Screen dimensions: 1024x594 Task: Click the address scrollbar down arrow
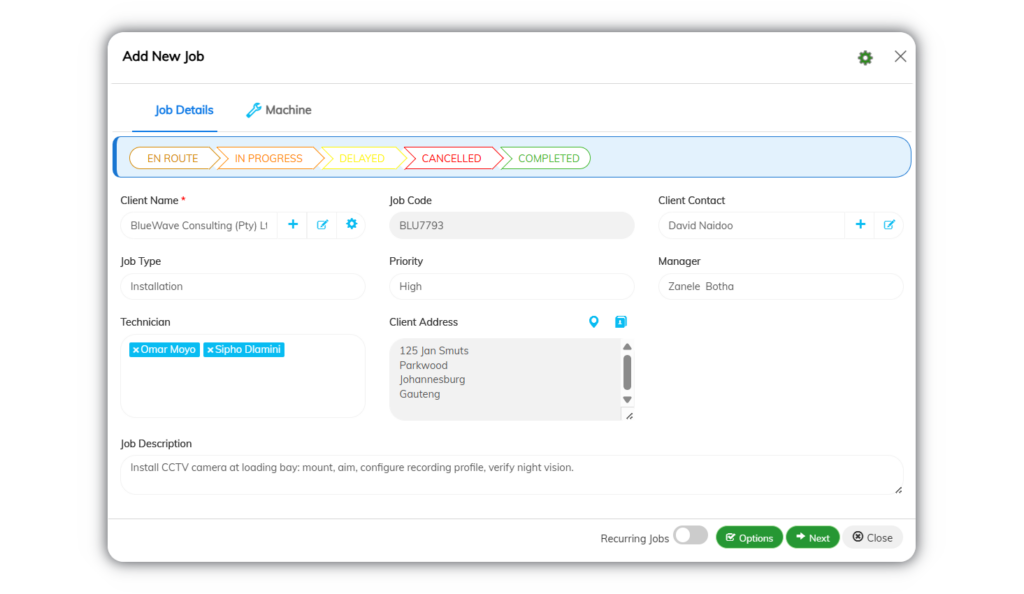[x=627, y=399]
